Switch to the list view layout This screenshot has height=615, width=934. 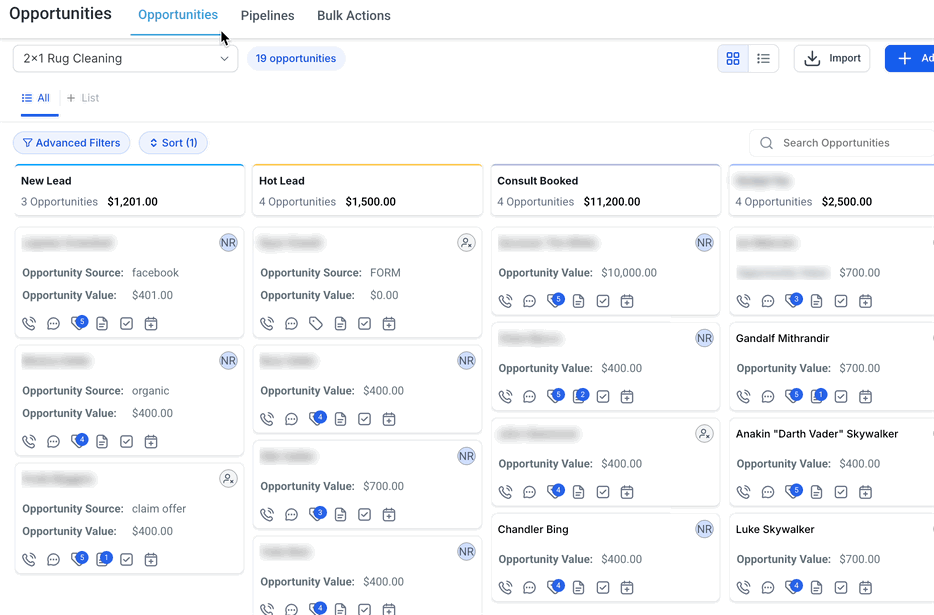click(763, 59)
